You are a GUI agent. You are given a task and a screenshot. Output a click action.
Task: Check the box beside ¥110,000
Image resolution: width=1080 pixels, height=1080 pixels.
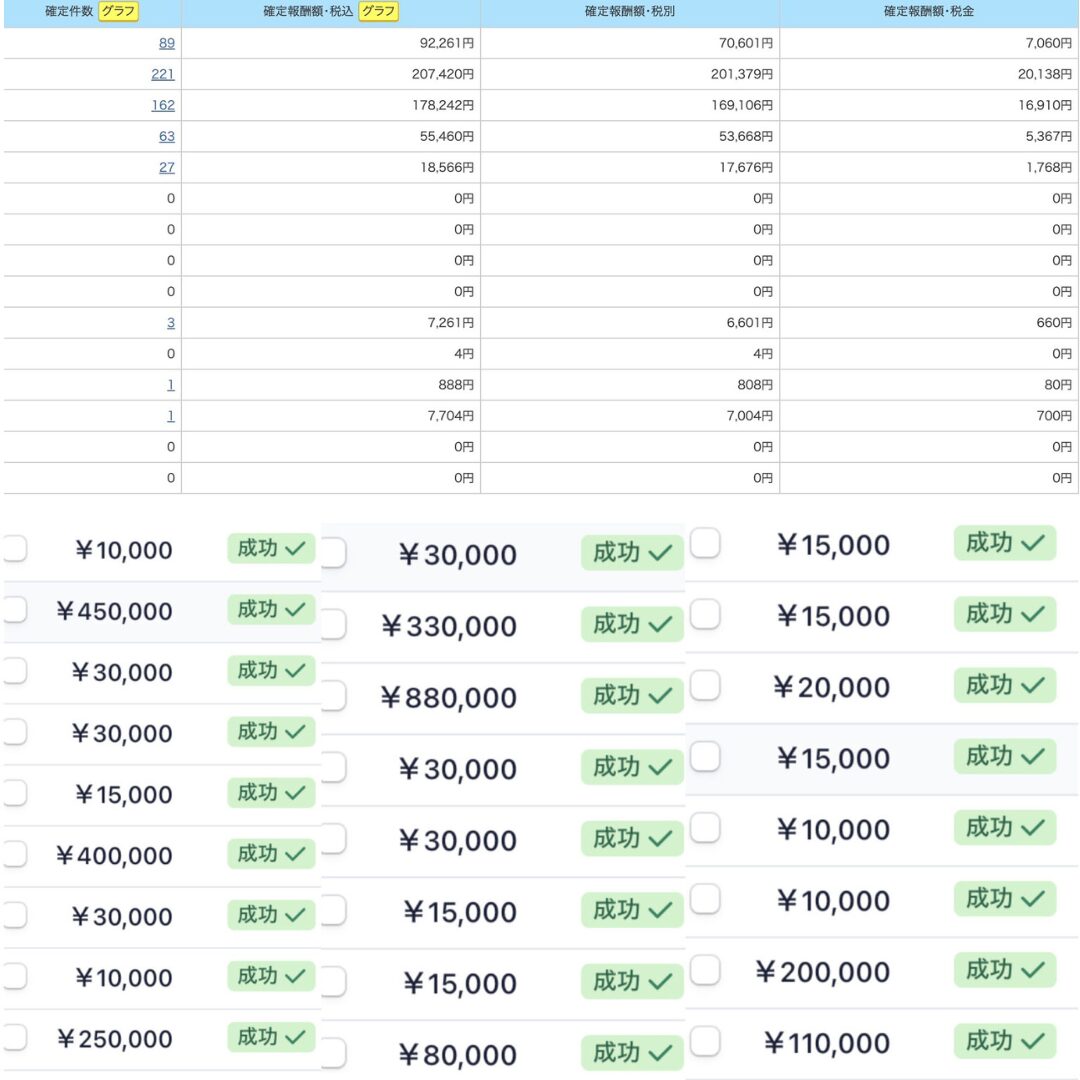pyautogui.click(x=705, y=1041)
